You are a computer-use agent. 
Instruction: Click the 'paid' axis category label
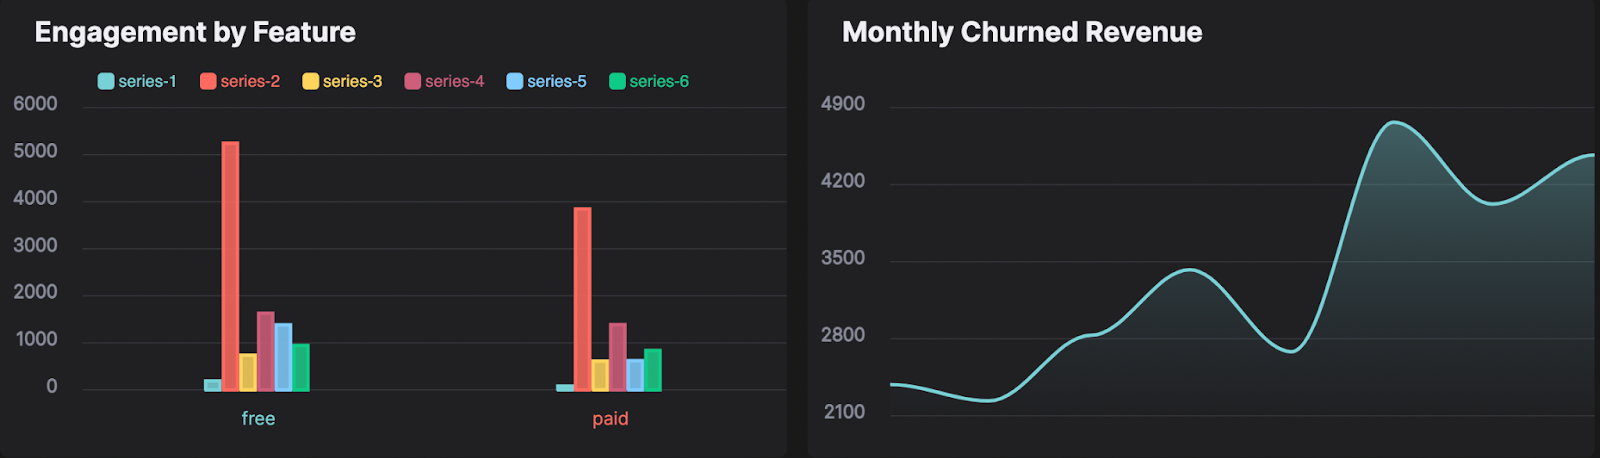point(610,418)
